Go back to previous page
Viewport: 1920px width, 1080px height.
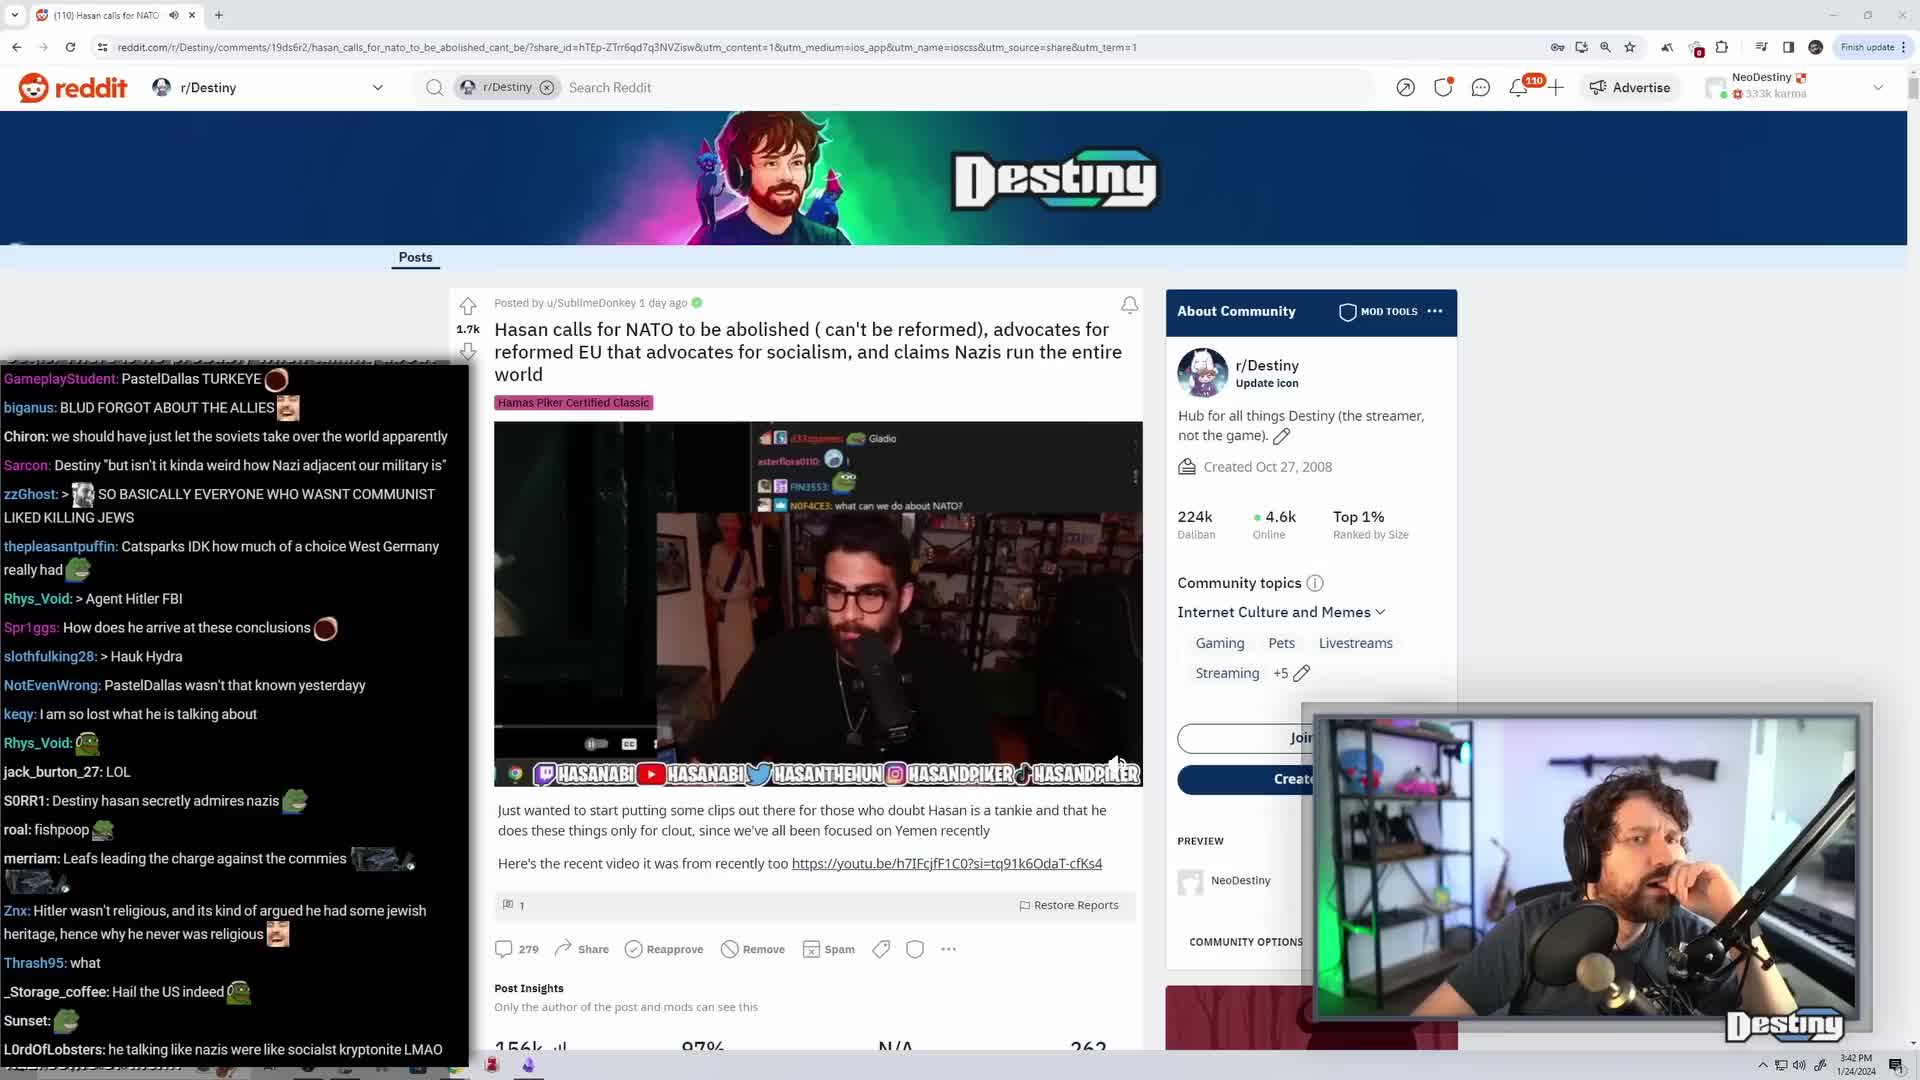coord(17,47)
